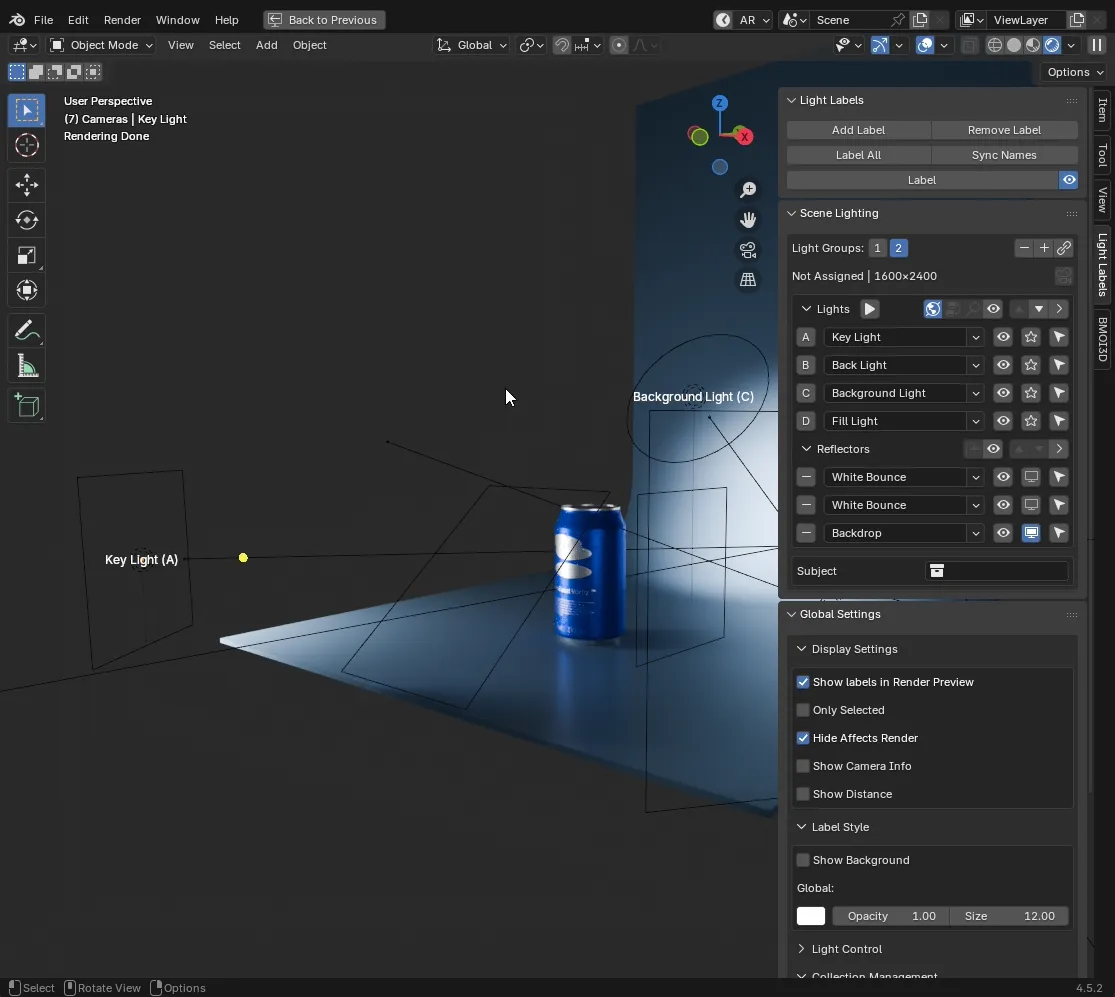Click the Remove Label button
Viewport: 1115px width, 997px height.
[1004, 130]
